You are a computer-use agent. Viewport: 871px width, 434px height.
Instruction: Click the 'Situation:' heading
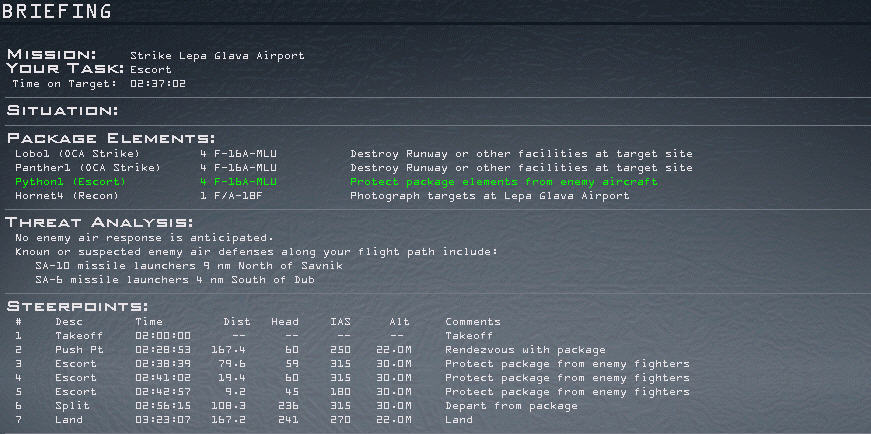[x=62, y=111]
